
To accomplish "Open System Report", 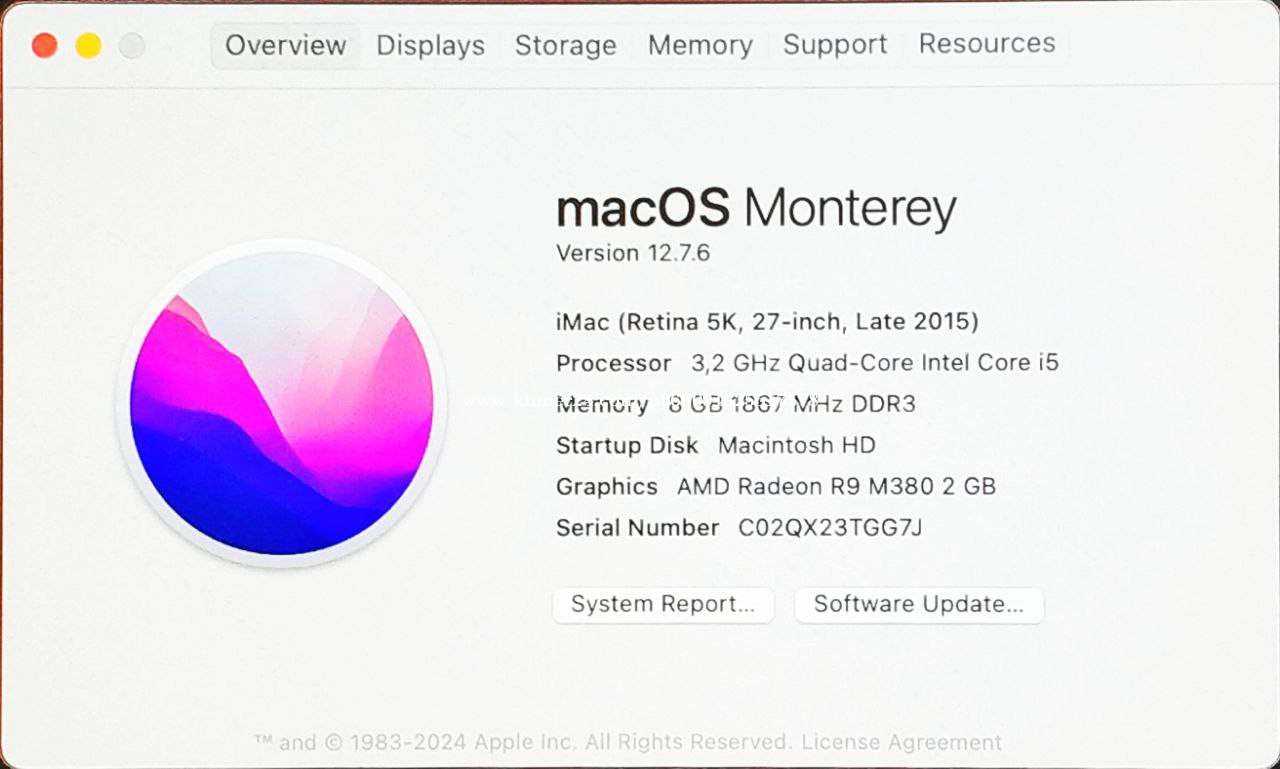I will (x=663, y=604).
